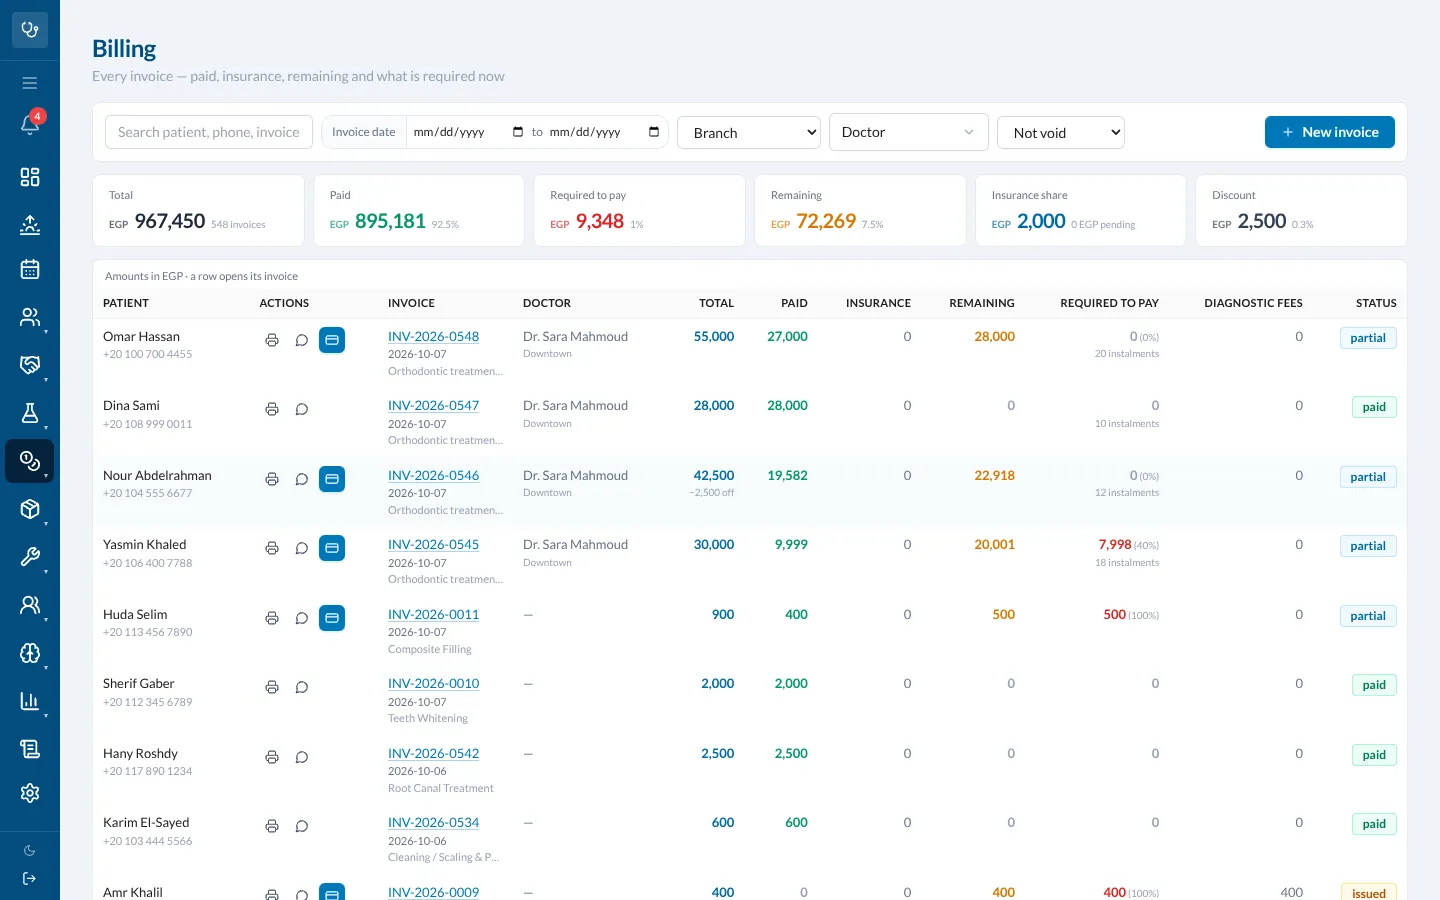Print Hany Roshdy's invoice

click(x=272, y=757)
